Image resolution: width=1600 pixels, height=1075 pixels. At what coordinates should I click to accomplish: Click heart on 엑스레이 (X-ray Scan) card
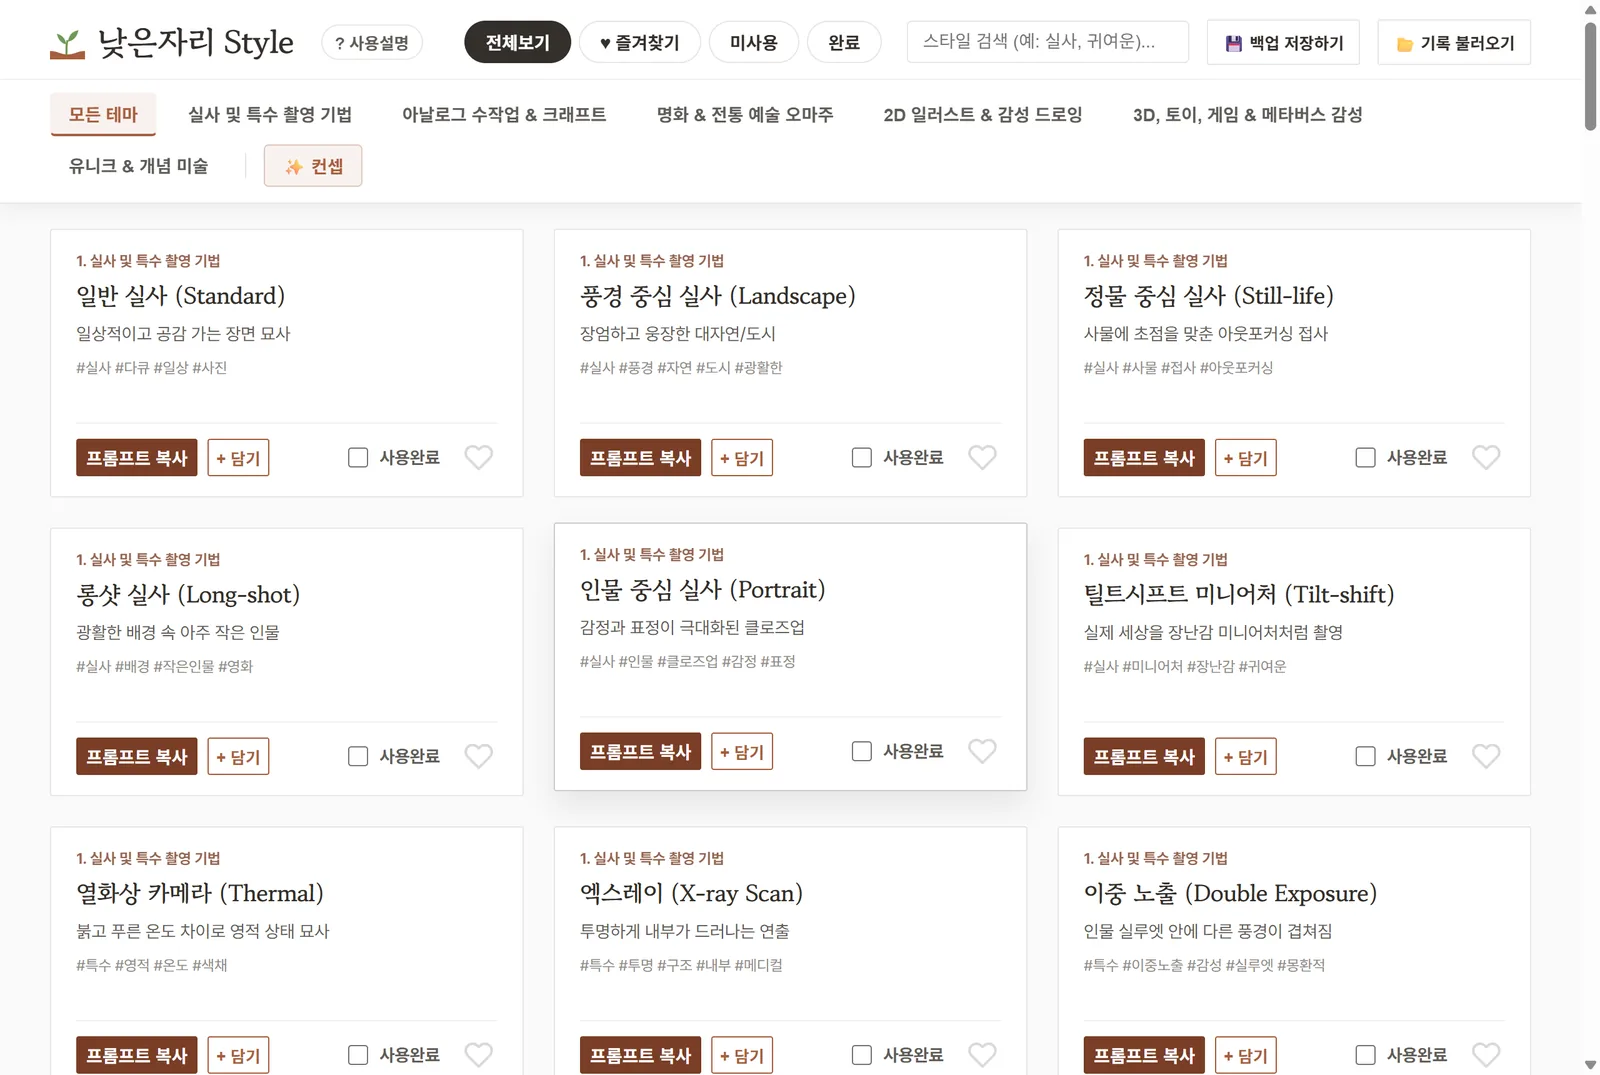point(983,1055)
